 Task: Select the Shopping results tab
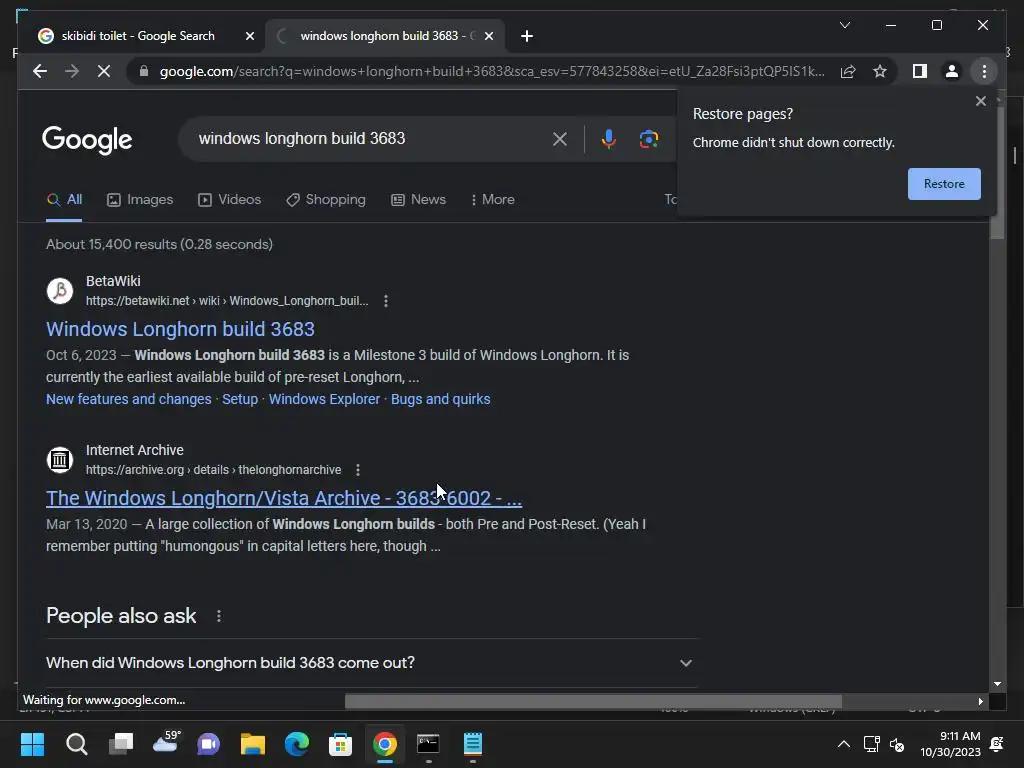coord(325,199)
